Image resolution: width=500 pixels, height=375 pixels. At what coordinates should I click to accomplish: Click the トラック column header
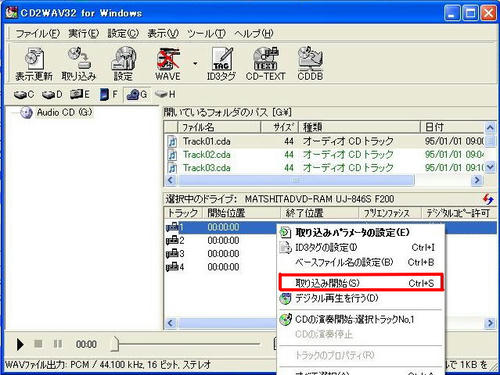coord(183,213)
